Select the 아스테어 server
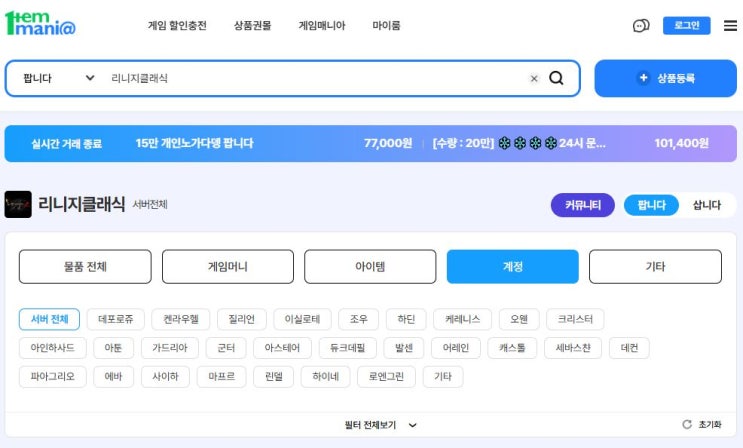Image resolution: width=743 pixels, height=448 pixels. [x=282, y=348]
